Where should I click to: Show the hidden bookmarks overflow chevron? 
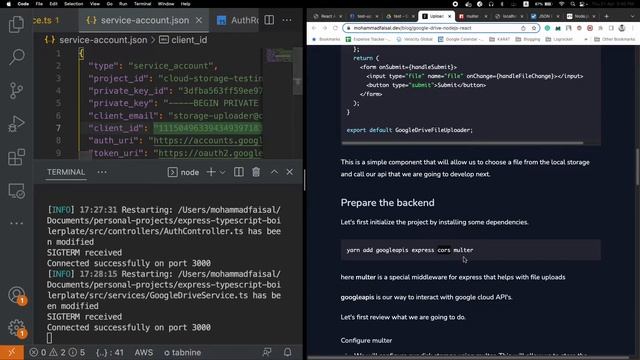[586, 39]
